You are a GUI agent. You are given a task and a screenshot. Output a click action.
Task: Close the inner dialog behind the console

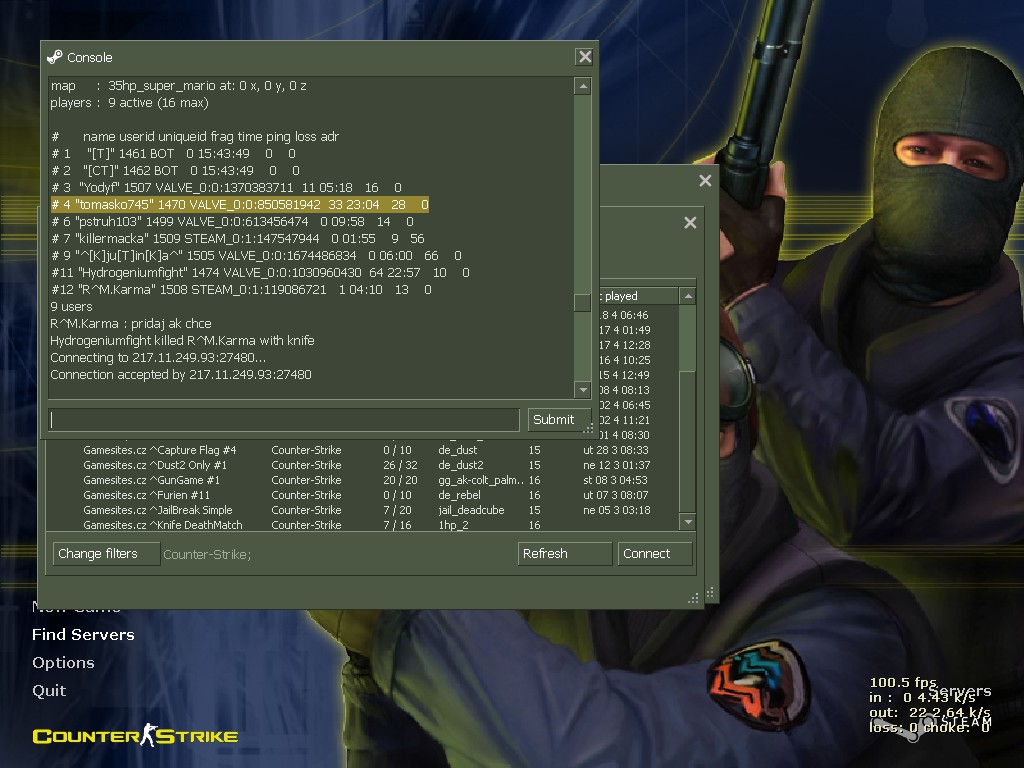point(690,223)
